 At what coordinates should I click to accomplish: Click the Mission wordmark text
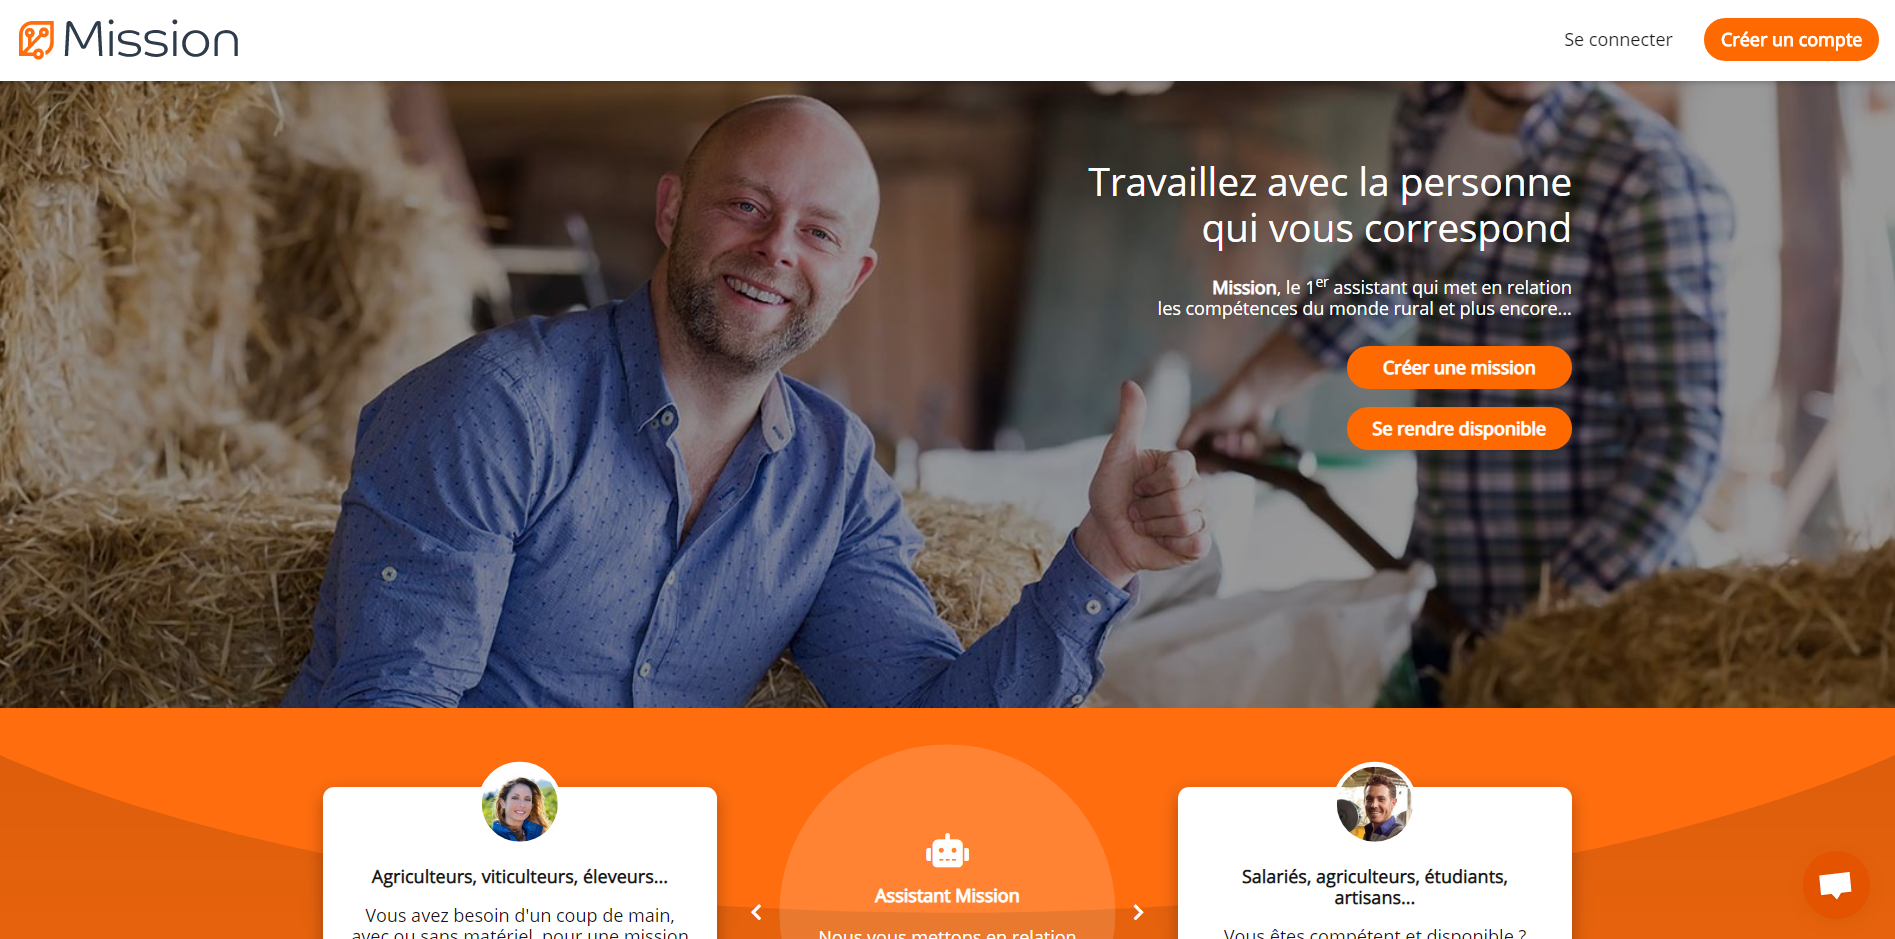(151, 40)
